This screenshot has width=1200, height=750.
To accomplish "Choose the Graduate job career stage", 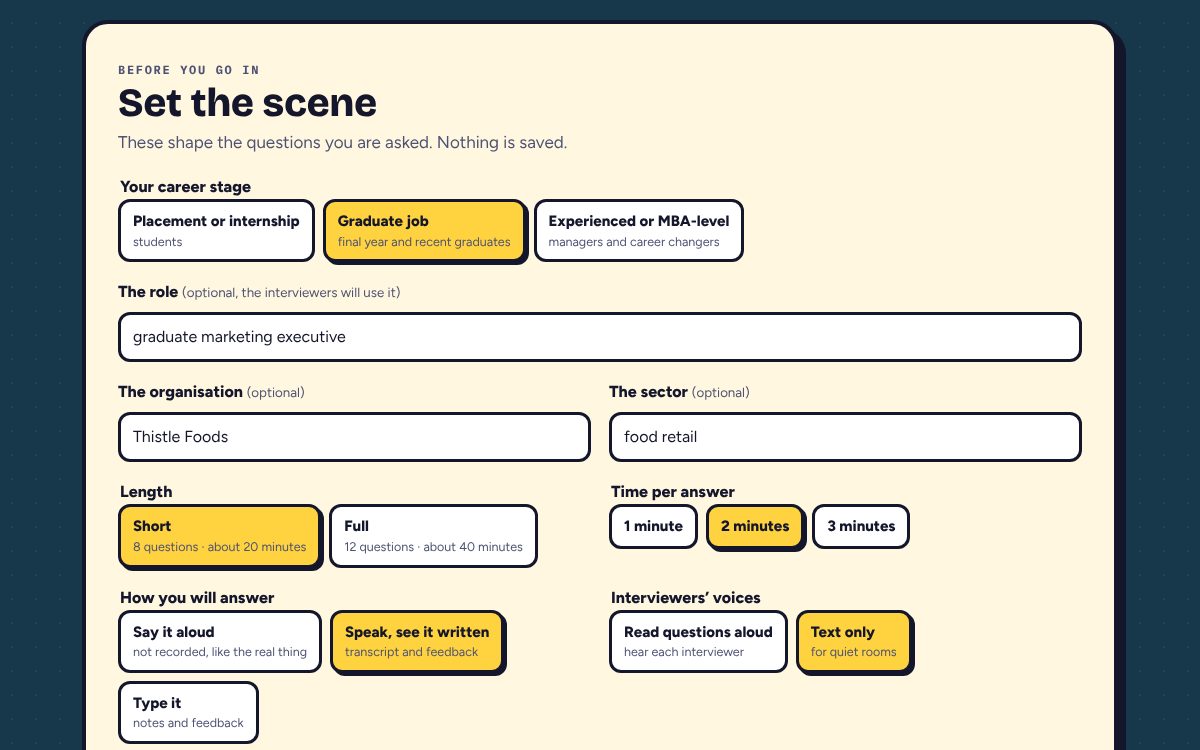I will pyautogui.click(x=424, y=231).
